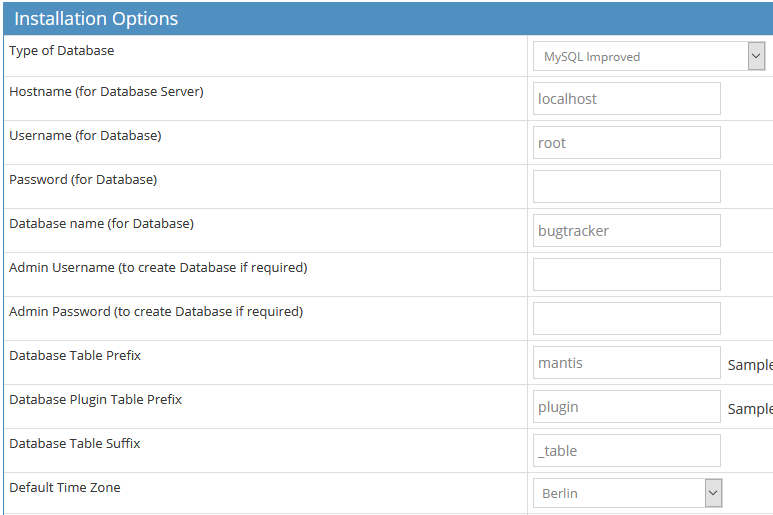
Task: Click the Type of Database dropdown arrow
Action: tap(756, 57)
